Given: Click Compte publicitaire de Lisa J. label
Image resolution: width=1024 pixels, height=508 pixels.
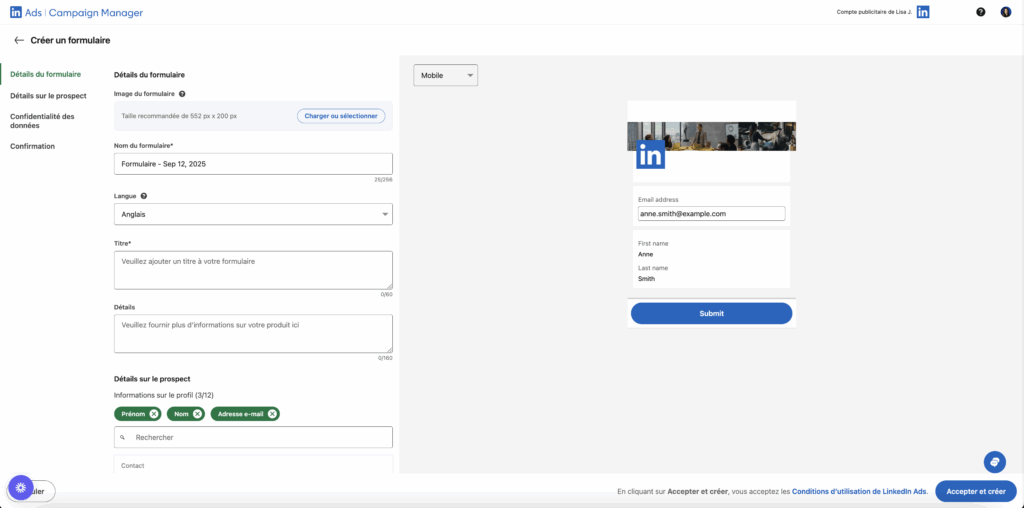Looking at the screenshot, I should [x=874, y=12].
